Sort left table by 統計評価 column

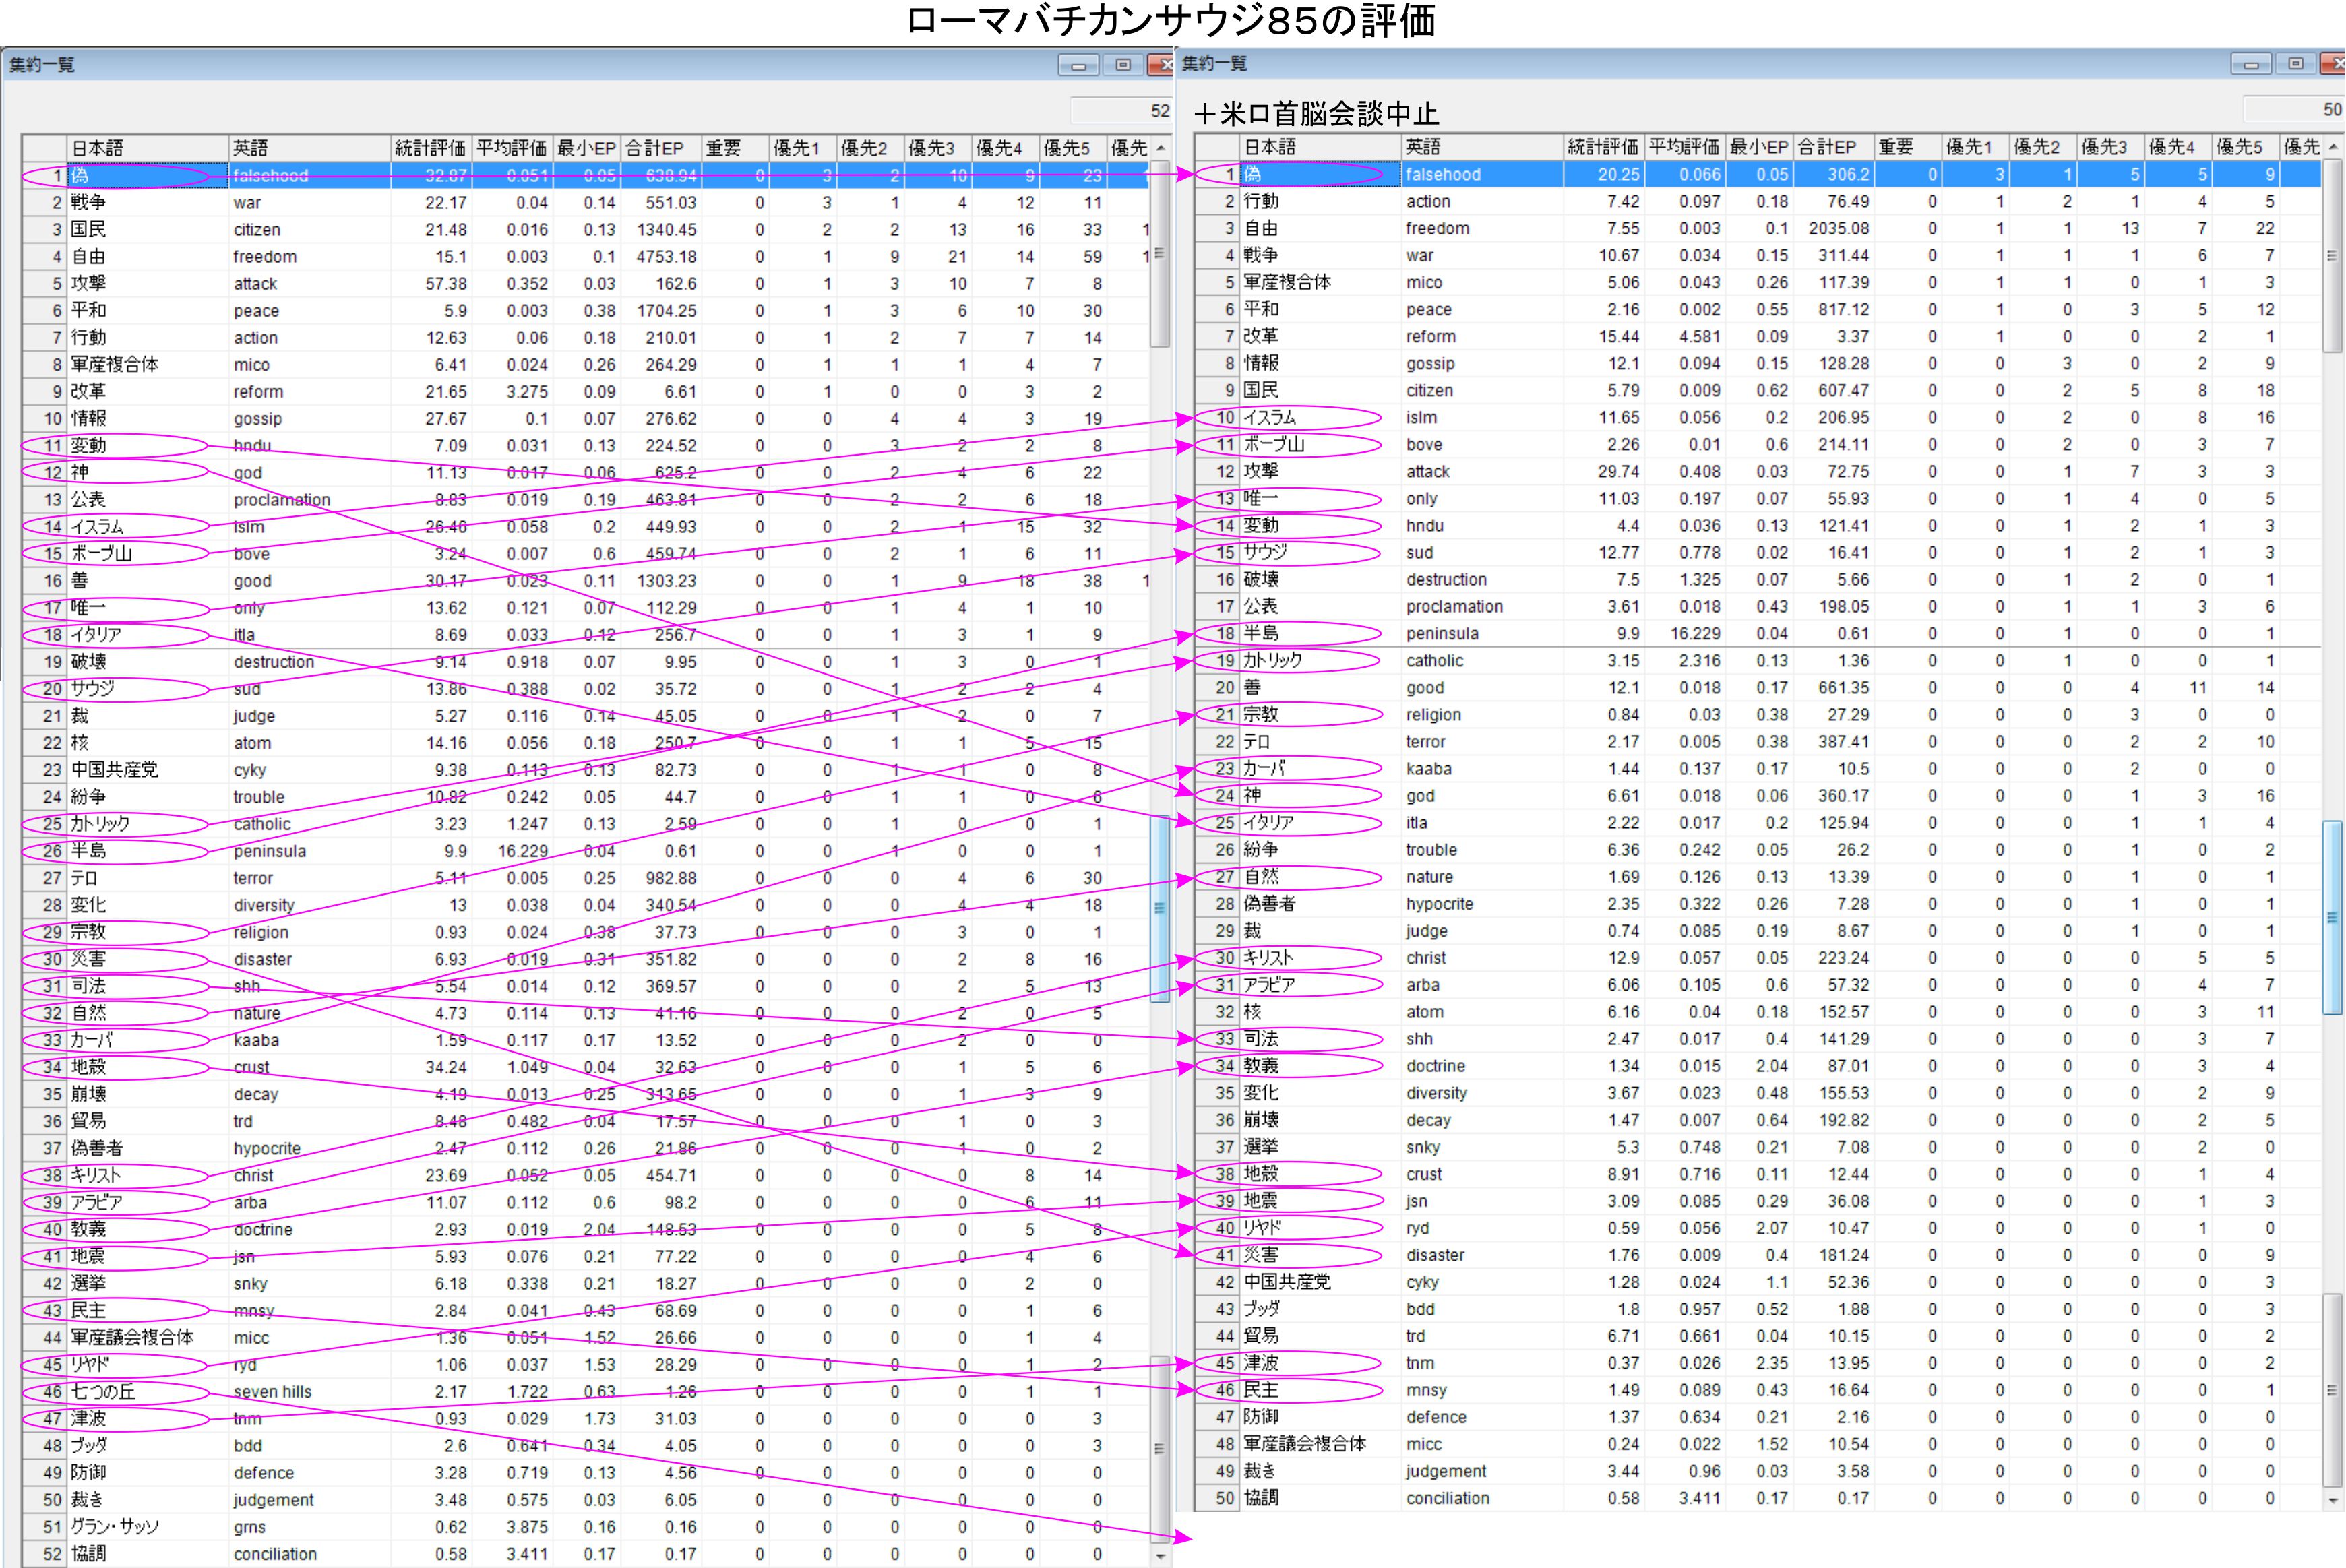(x=430, y=148)
